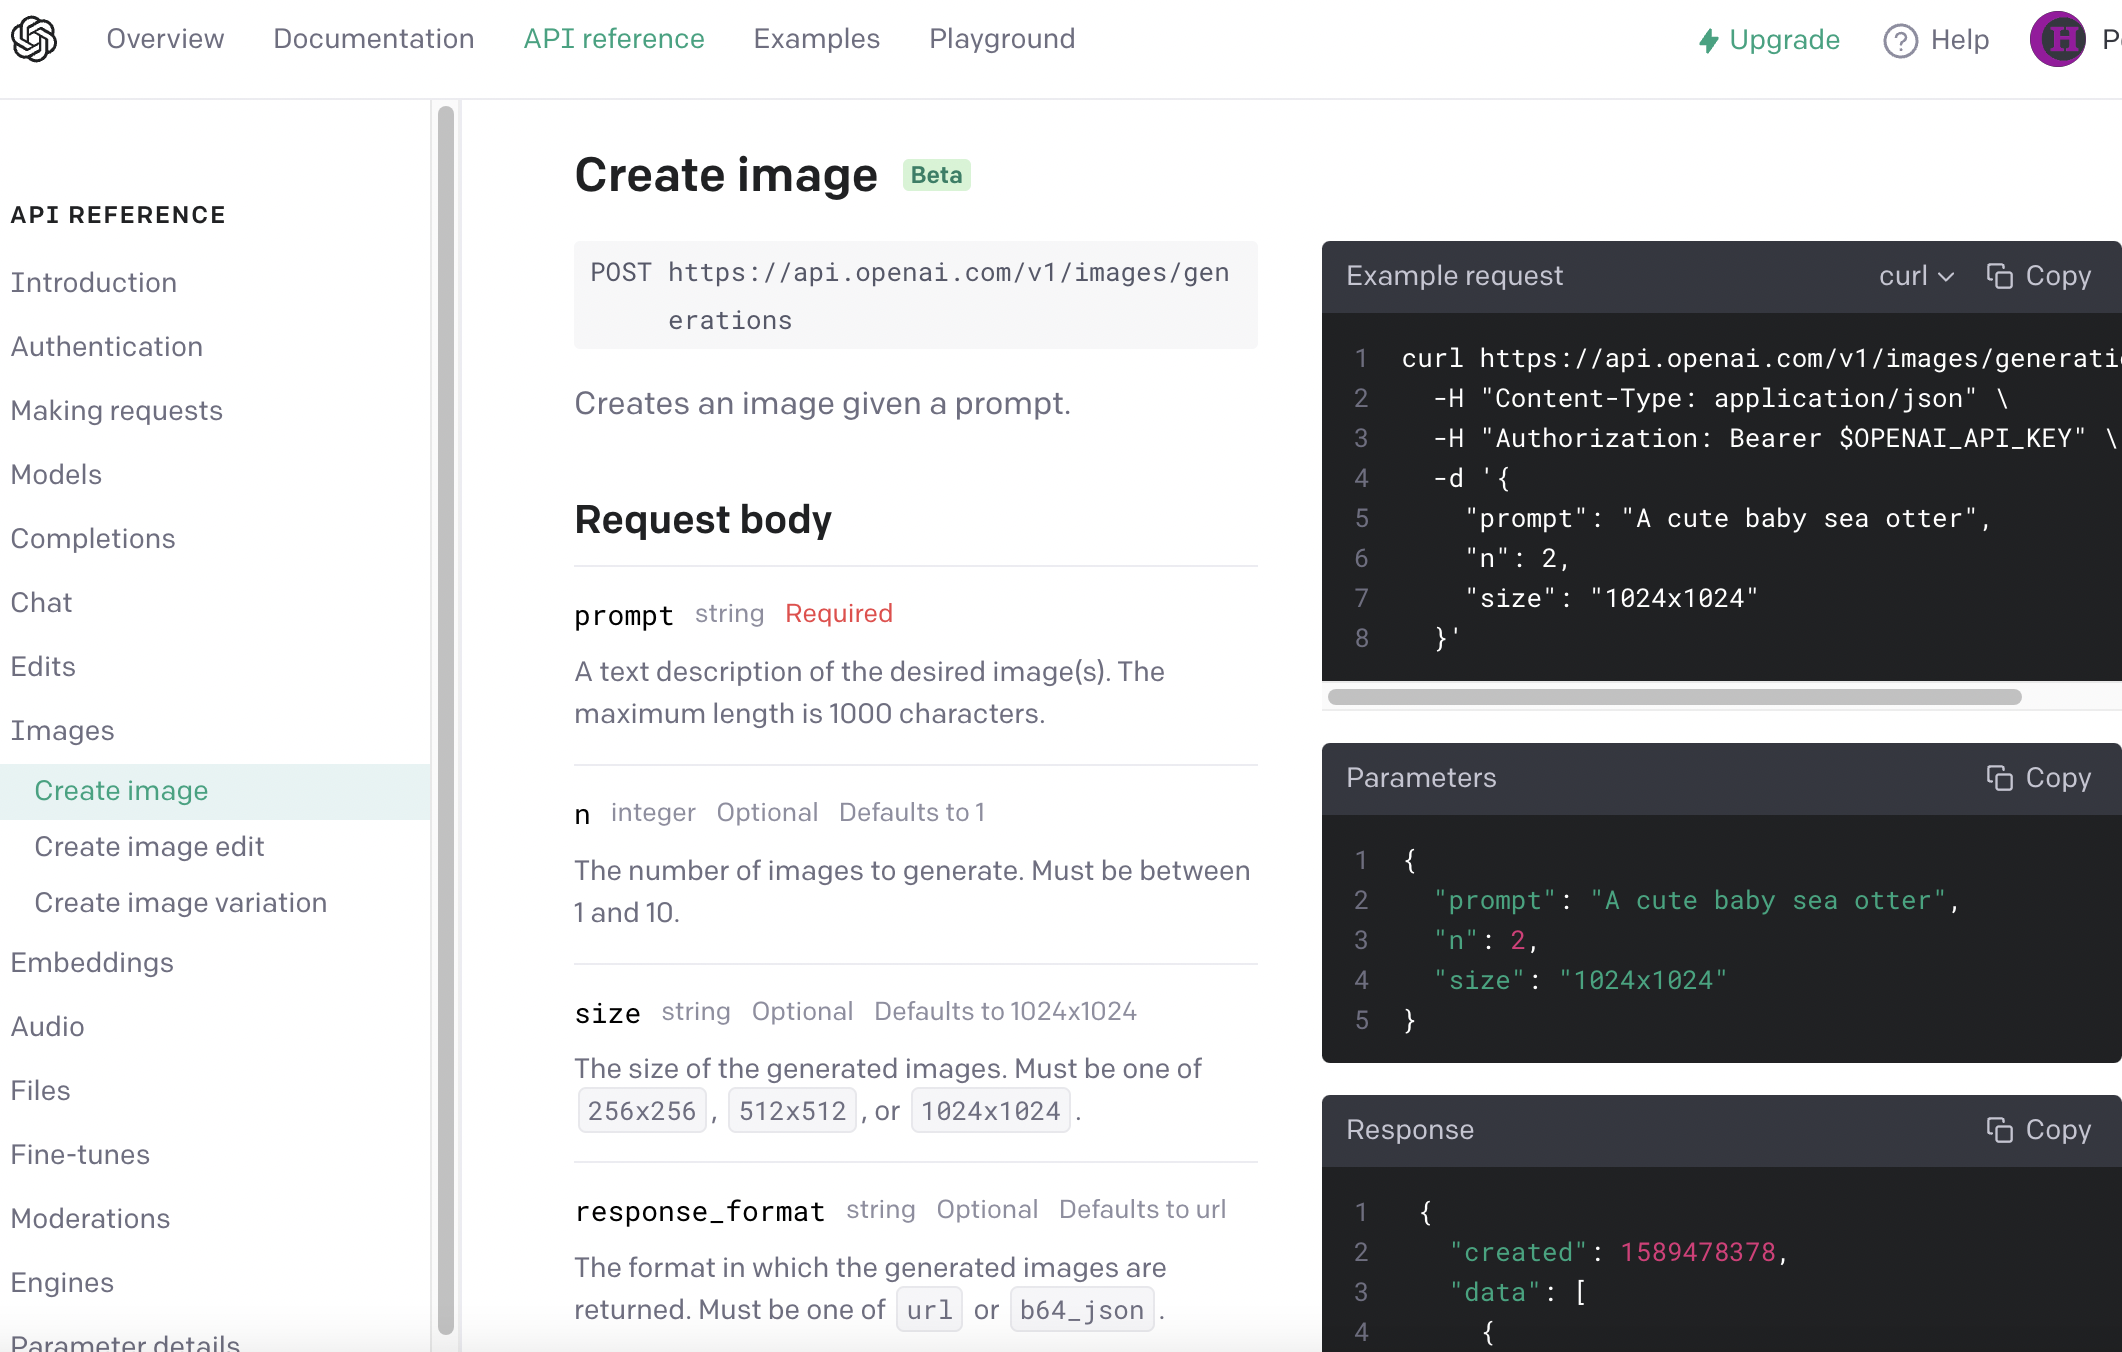Copy the Response code block
The image size is (2122, 1352).
(2039, 1130)
